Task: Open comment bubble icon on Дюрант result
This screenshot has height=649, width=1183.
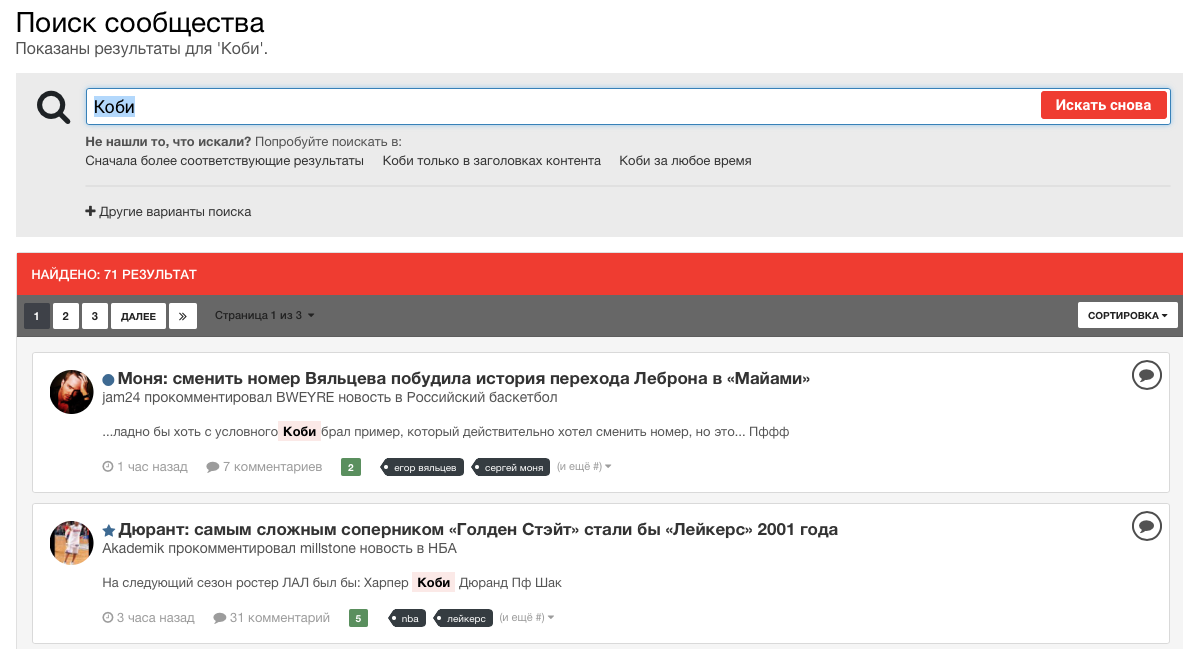Action: 1146,526
